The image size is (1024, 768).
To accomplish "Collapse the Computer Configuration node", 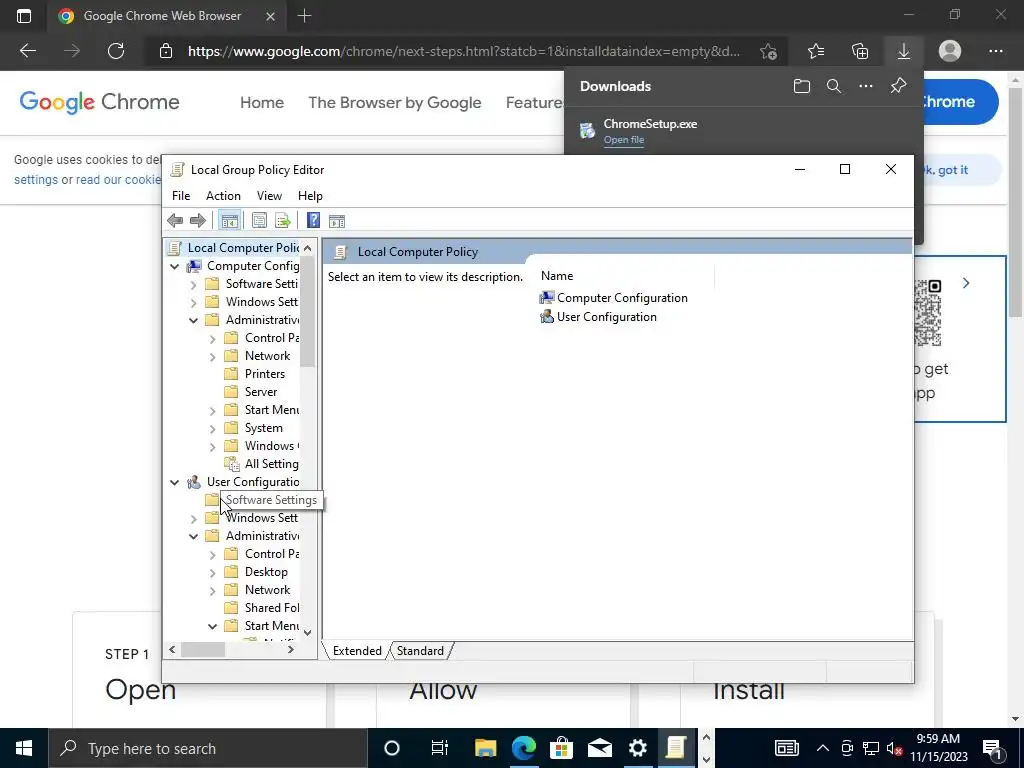I will pyautogui.click(x=174, y=266).
